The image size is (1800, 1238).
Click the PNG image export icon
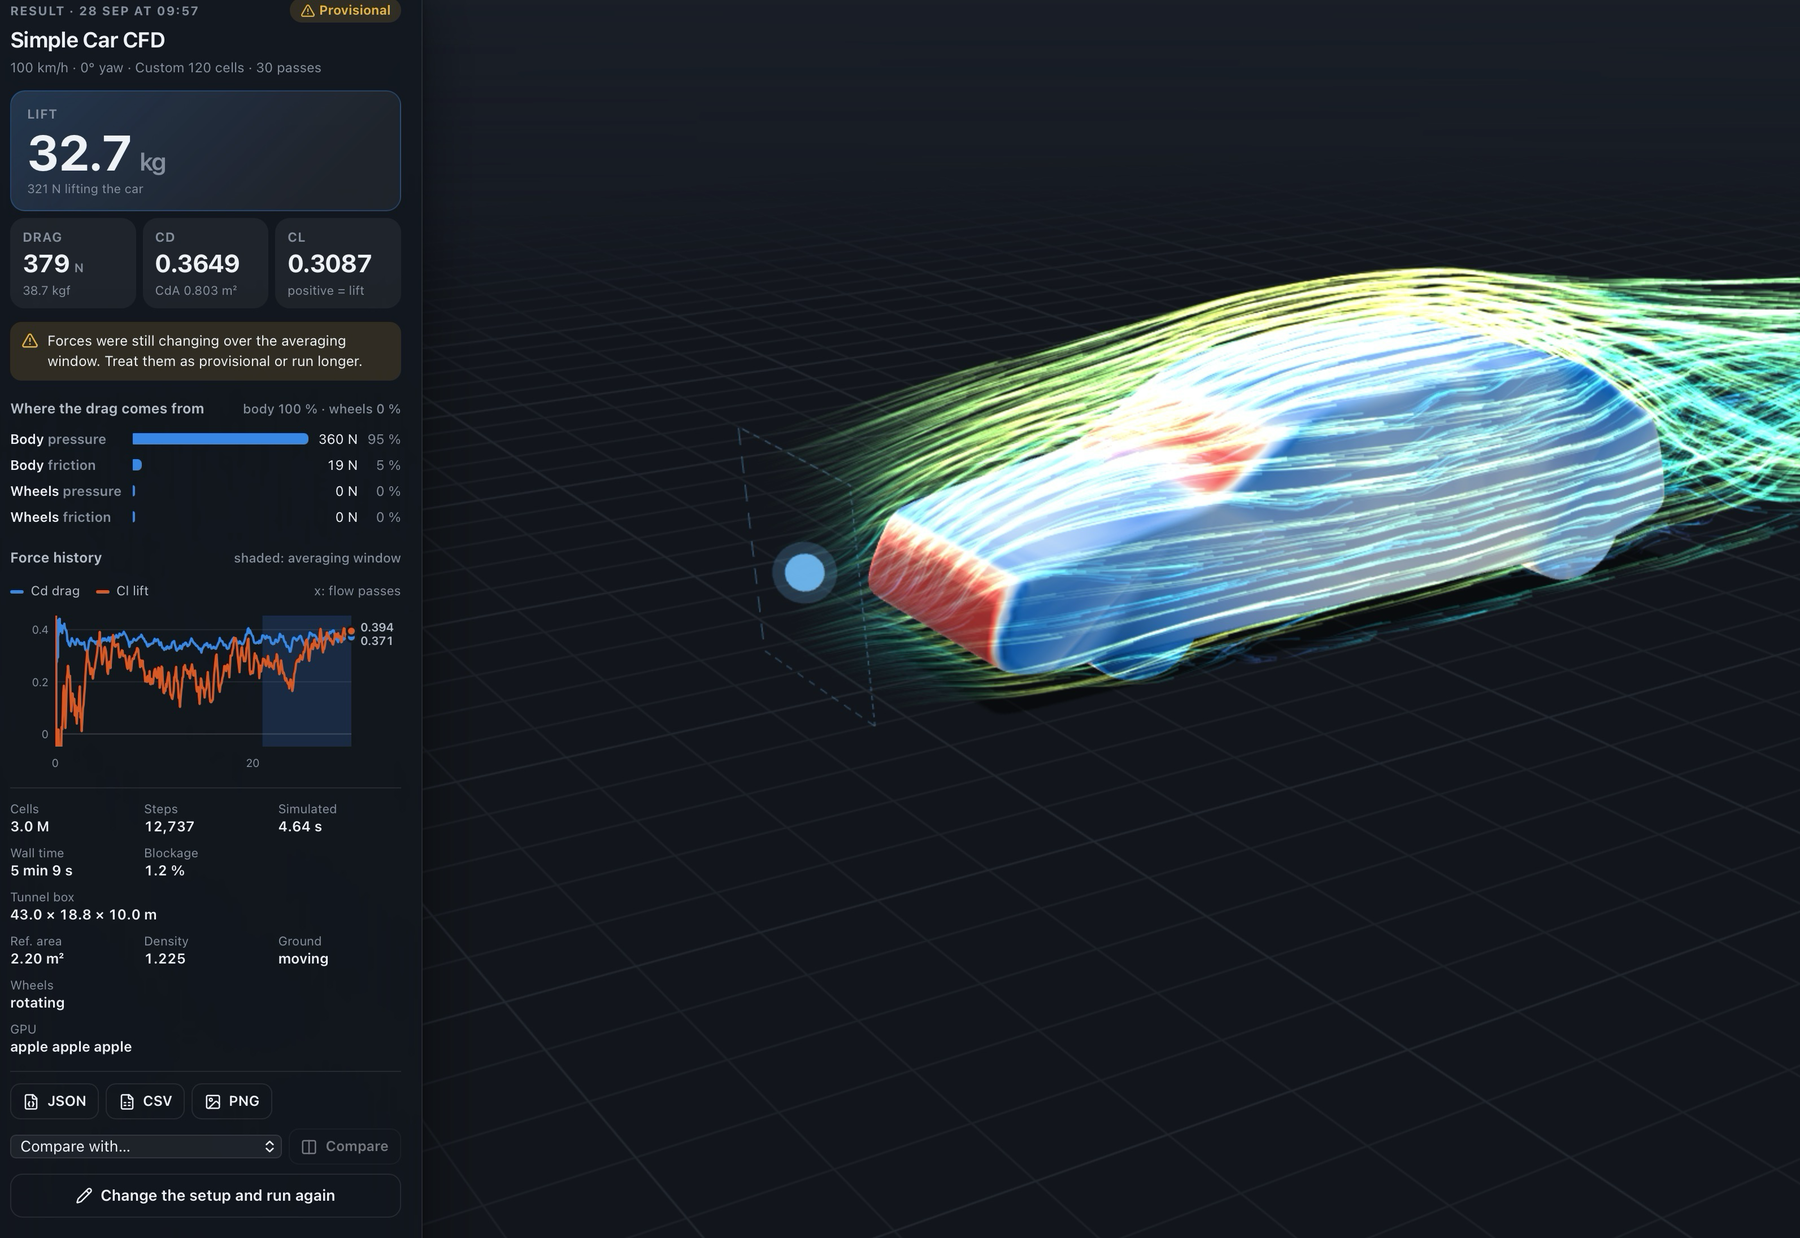tap(213, 1101)
